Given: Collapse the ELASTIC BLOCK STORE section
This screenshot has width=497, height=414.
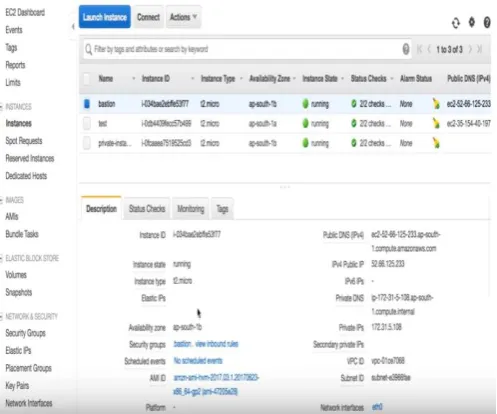Looking at the screenshot, I should (1, 258).
